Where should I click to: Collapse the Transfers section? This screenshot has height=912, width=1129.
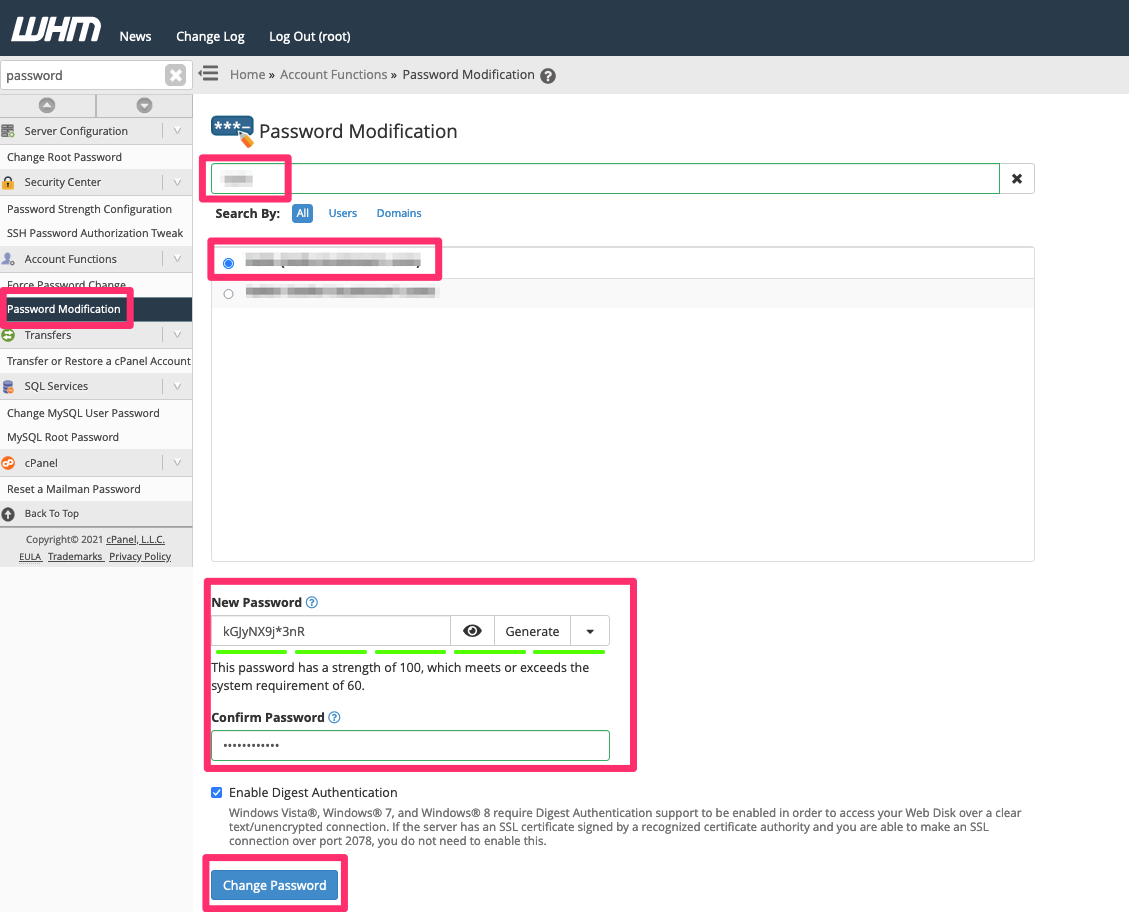point(177,335)
